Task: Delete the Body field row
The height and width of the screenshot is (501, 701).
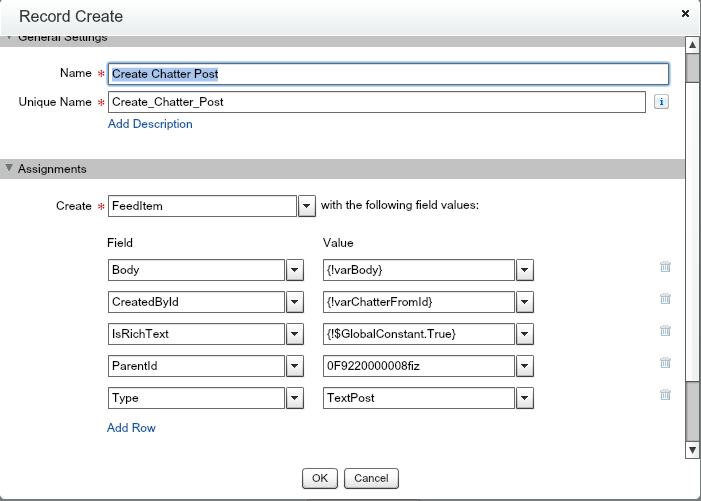Action: tap(665, 267)
